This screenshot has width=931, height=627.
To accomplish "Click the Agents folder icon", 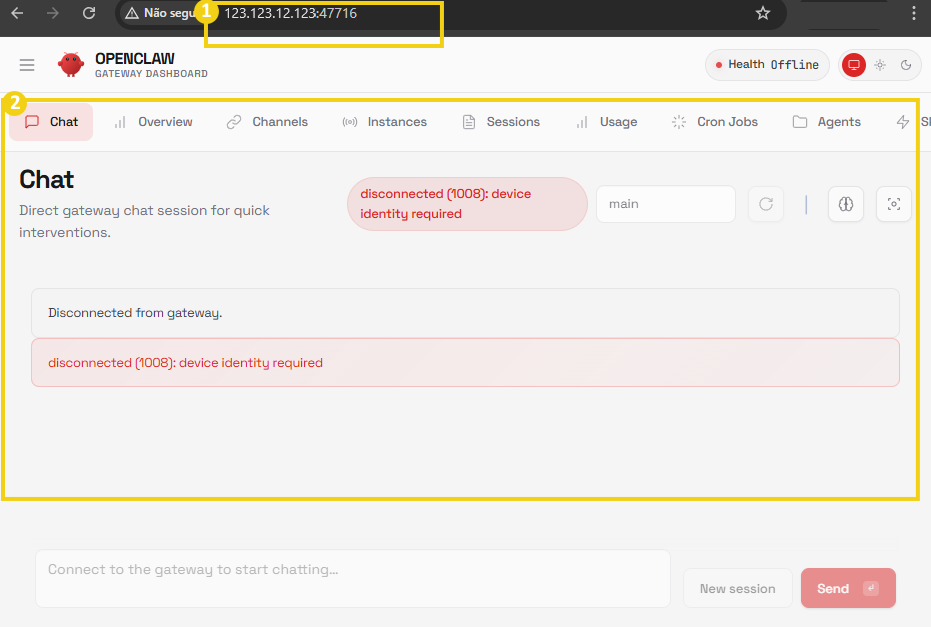I will [x=799, y=121].
